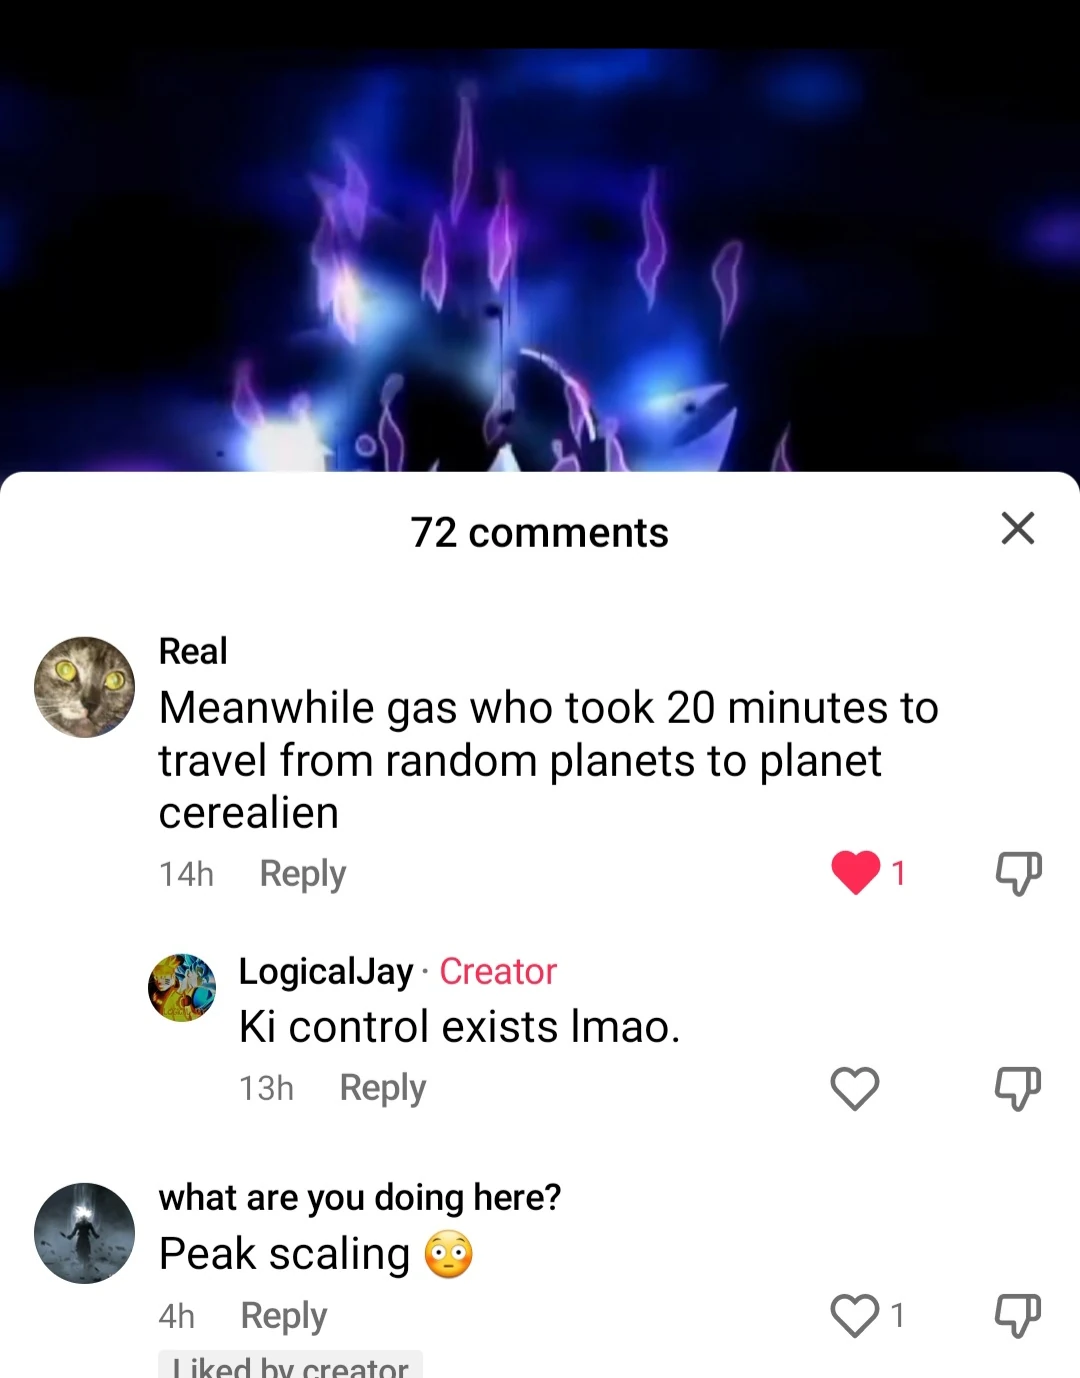Image resolution: width=1080 pixels, height=1378 pixels.
Task: Open 'what are you doing here?' username
Action: [360, 1197]
